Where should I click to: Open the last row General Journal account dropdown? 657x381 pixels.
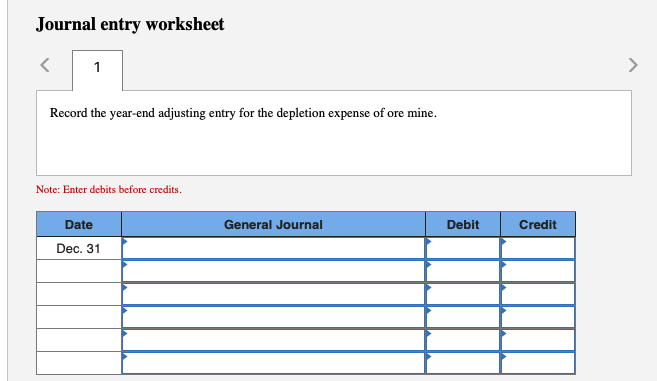coord(274,363)
